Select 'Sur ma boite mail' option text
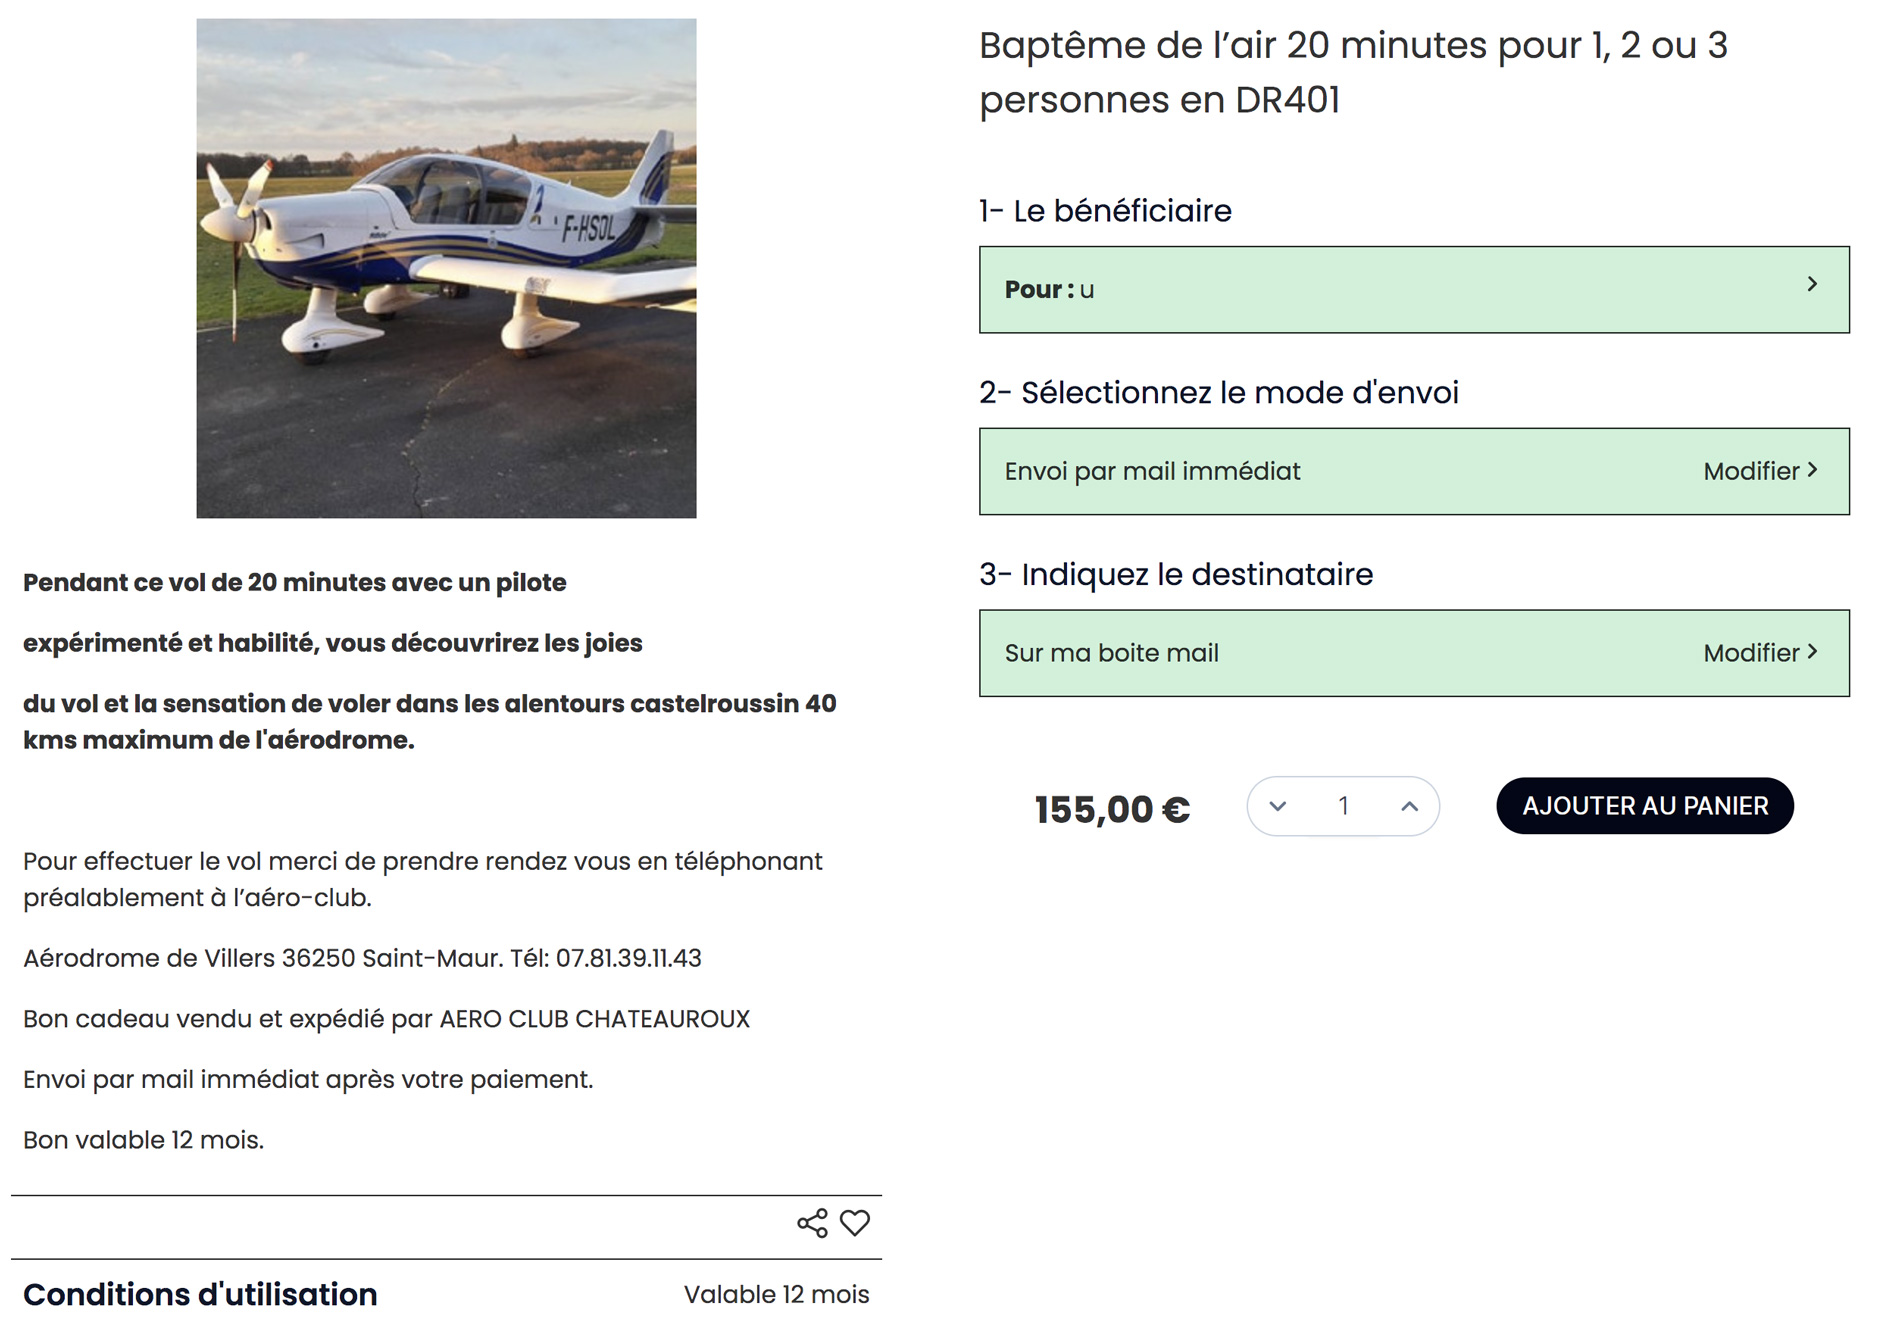The width and height of the screenshot is (1900, 1336). click(1111, 654)
